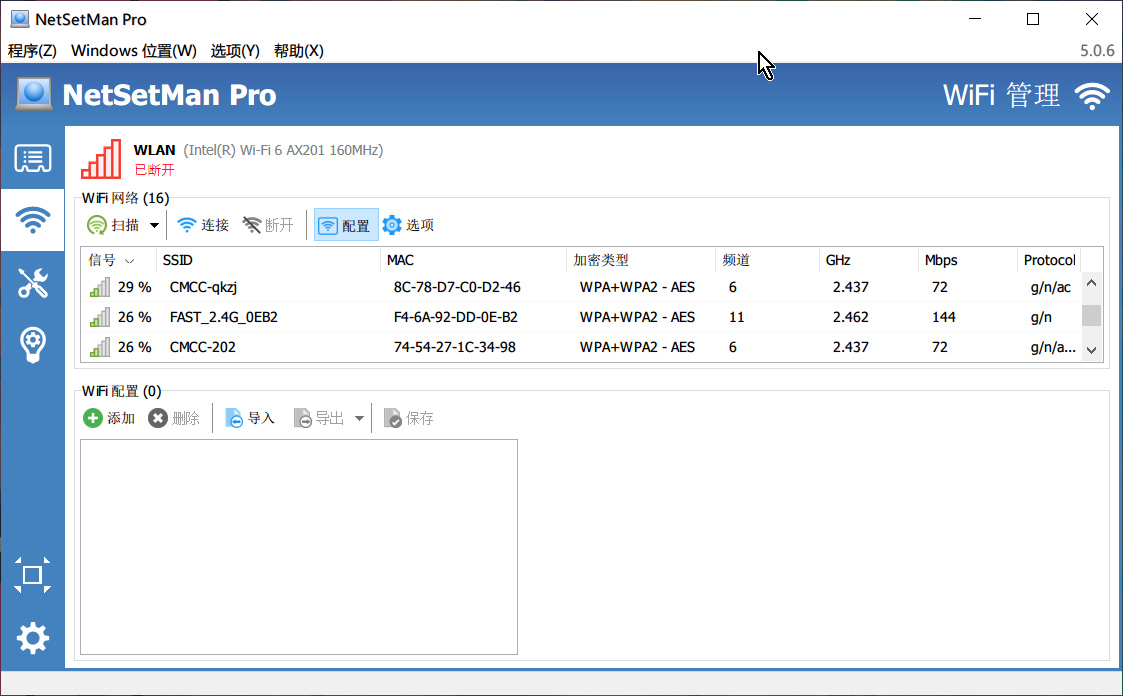The height and width of the screenshot is (696, 1123).
Task: Open the 选项(Y) menu
Action: (x=235, y=51)
